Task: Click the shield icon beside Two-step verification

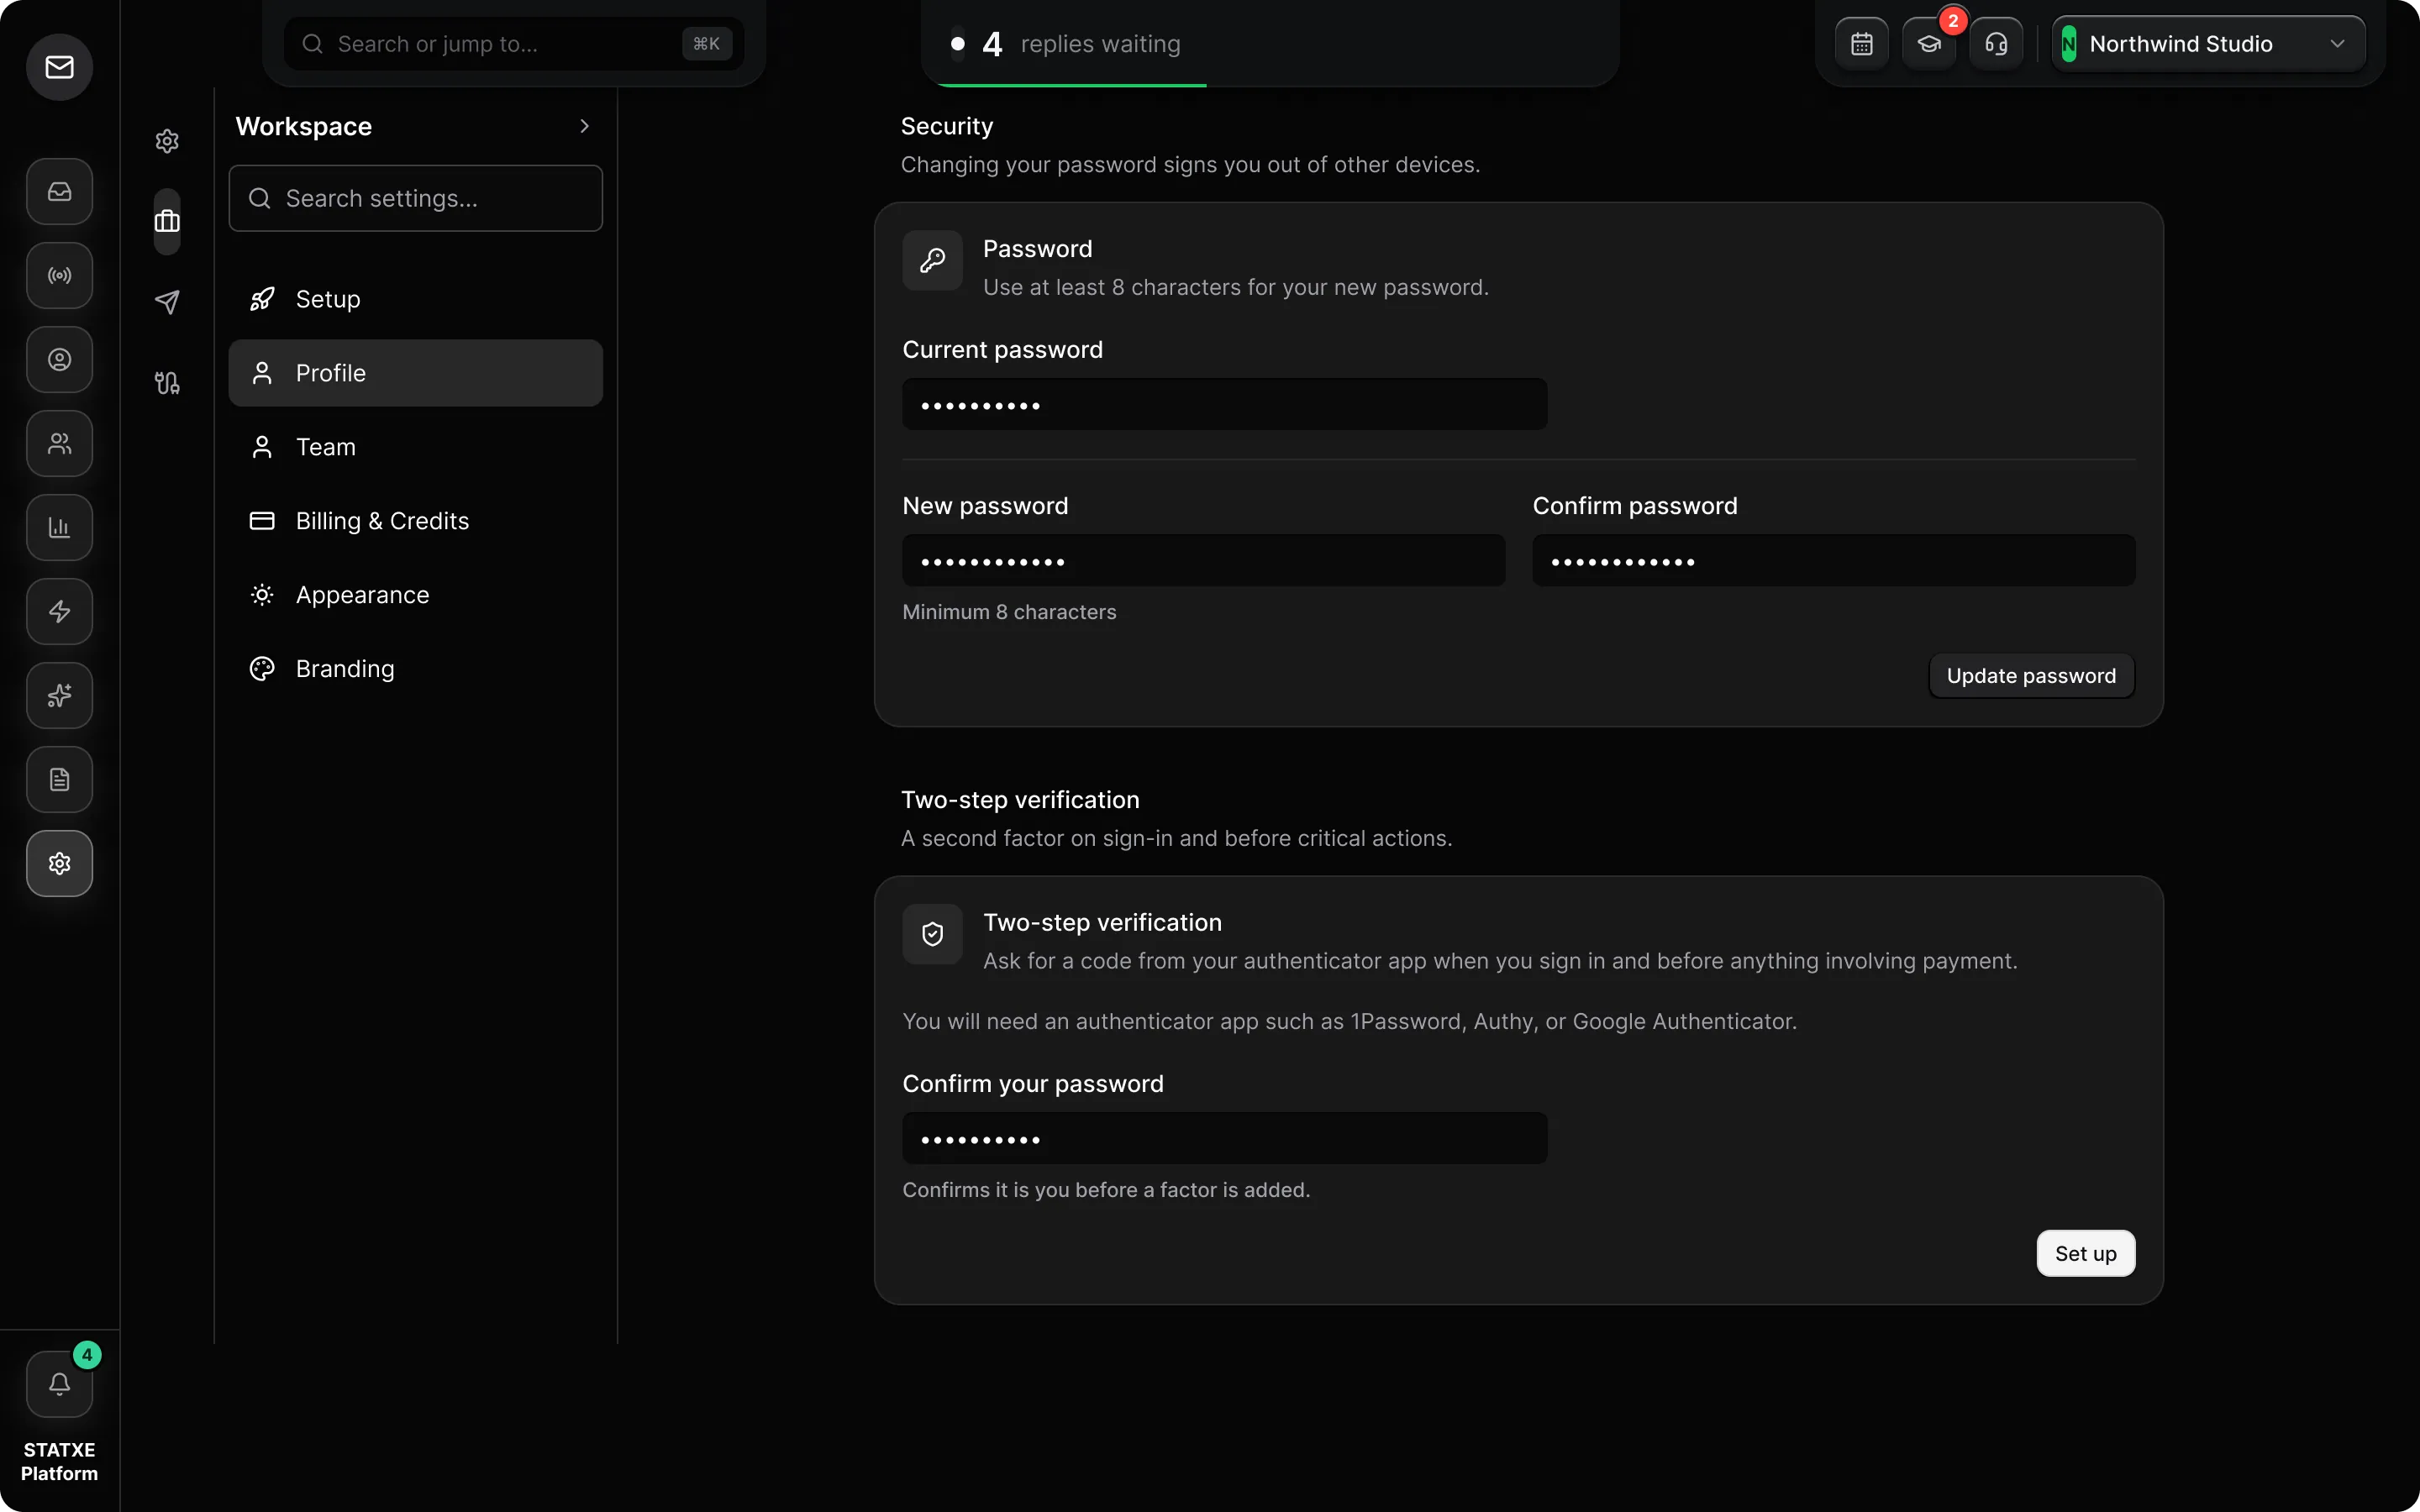Action: 932,935
